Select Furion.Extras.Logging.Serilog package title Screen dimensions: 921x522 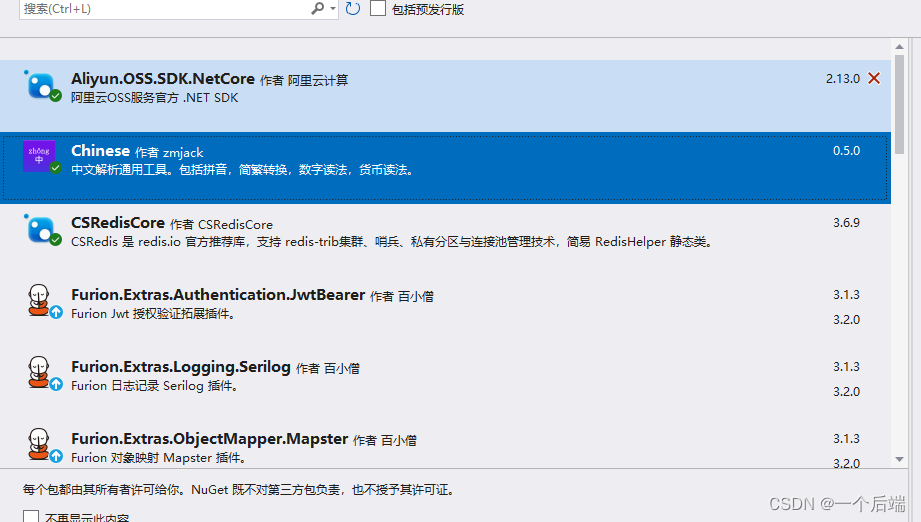(x=181, y=367)
